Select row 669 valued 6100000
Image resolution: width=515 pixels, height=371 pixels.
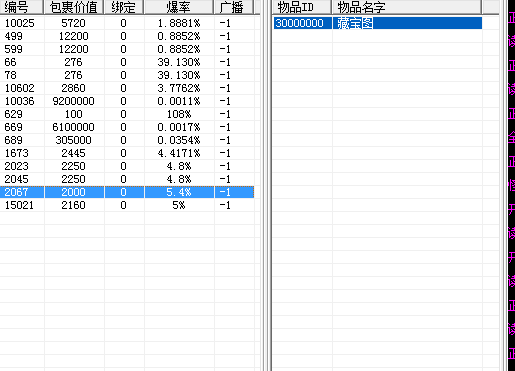pyautogui.click(x=127, y=127)
